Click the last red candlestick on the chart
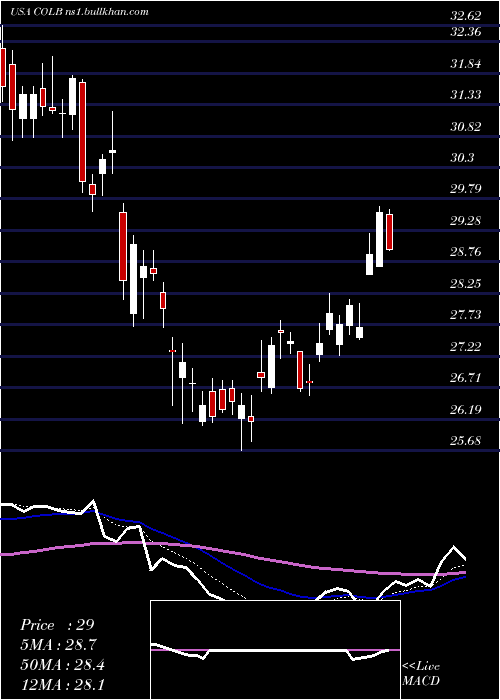This screenshot has height=700, width=500. click(389, 231)
